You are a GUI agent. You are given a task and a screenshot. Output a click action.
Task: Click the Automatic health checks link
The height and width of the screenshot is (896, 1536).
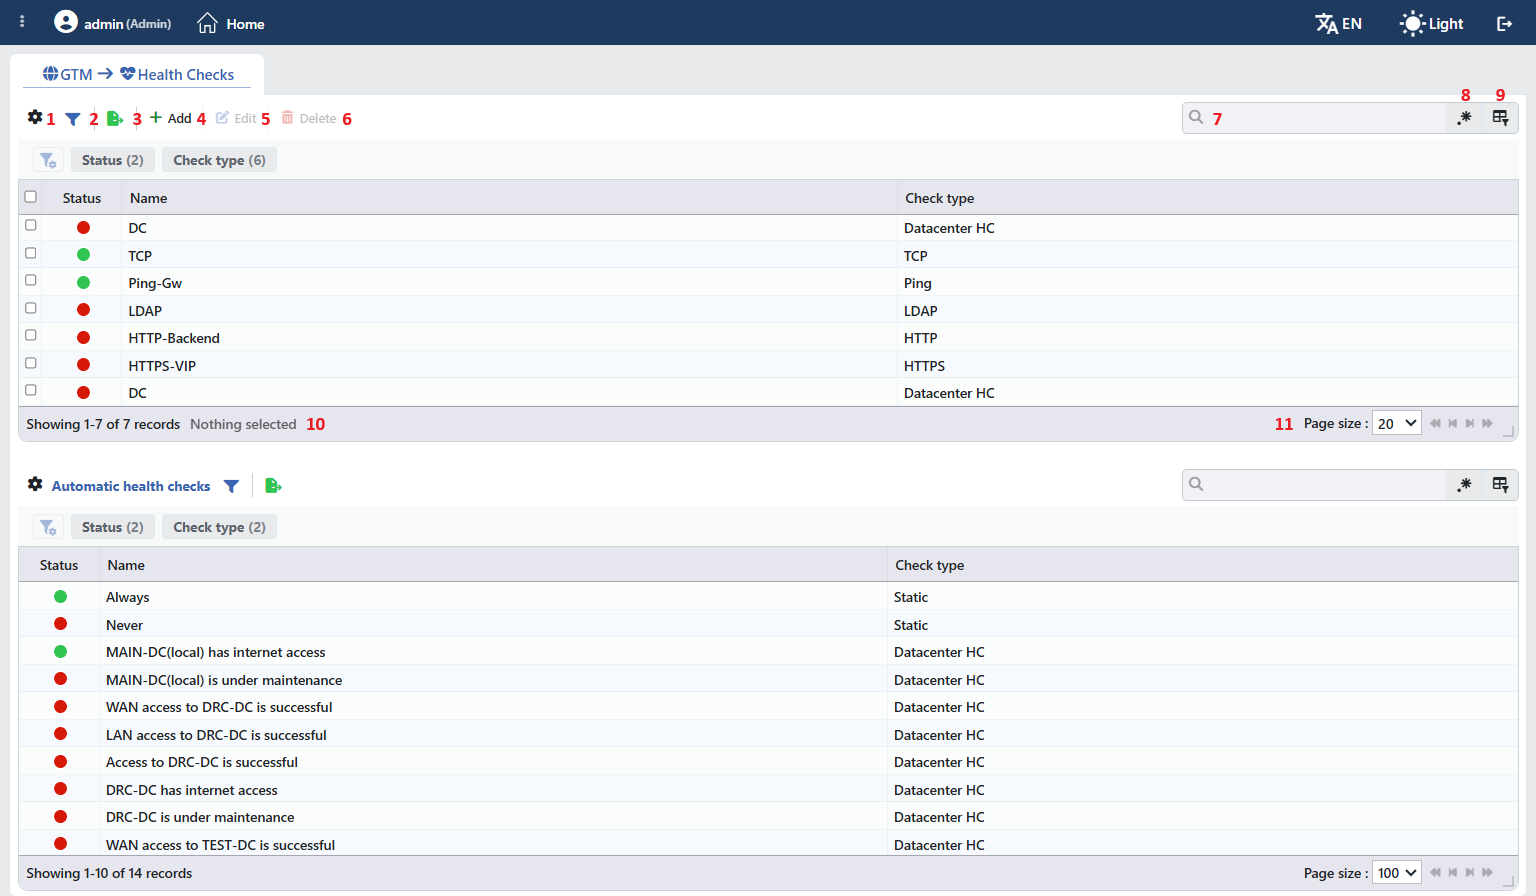(x=131, y=486)
